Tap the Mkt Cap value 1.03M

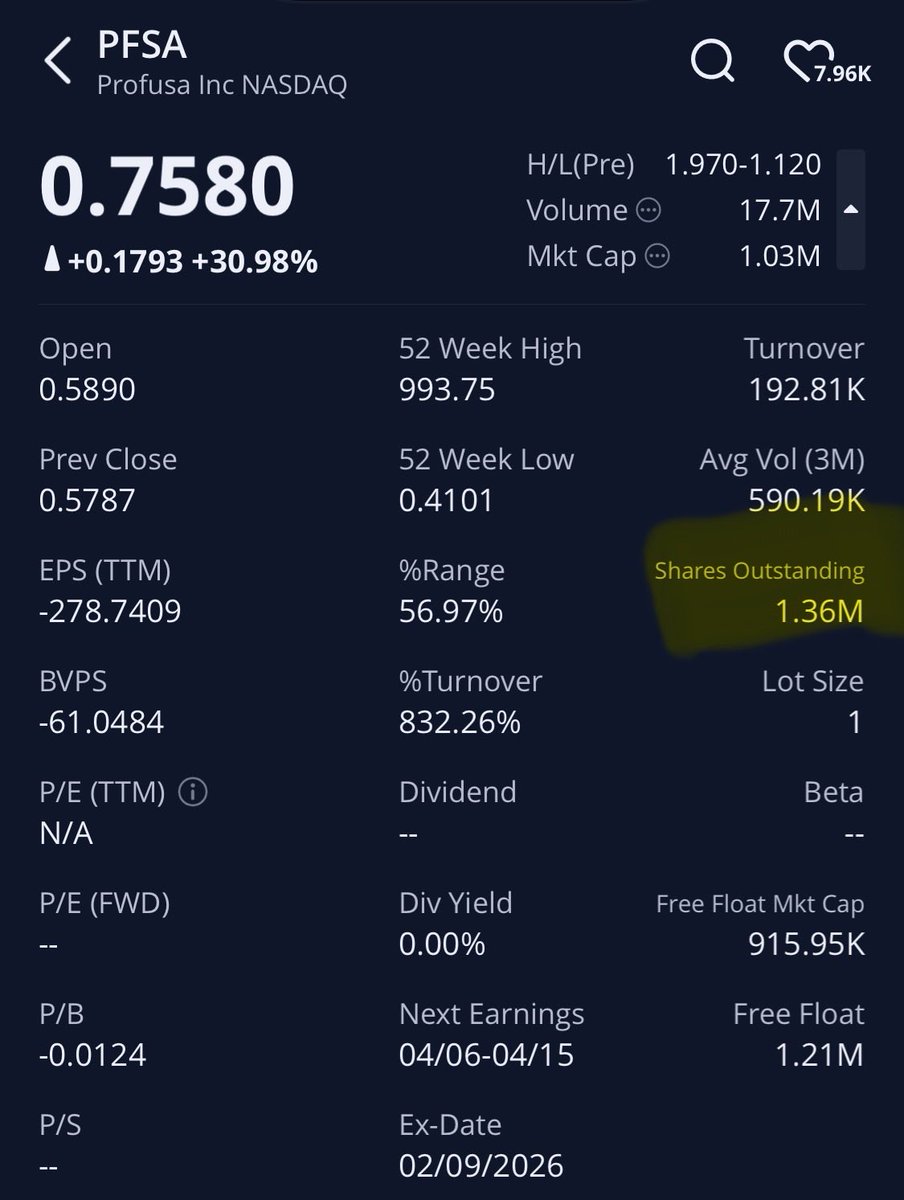point(780,256)
